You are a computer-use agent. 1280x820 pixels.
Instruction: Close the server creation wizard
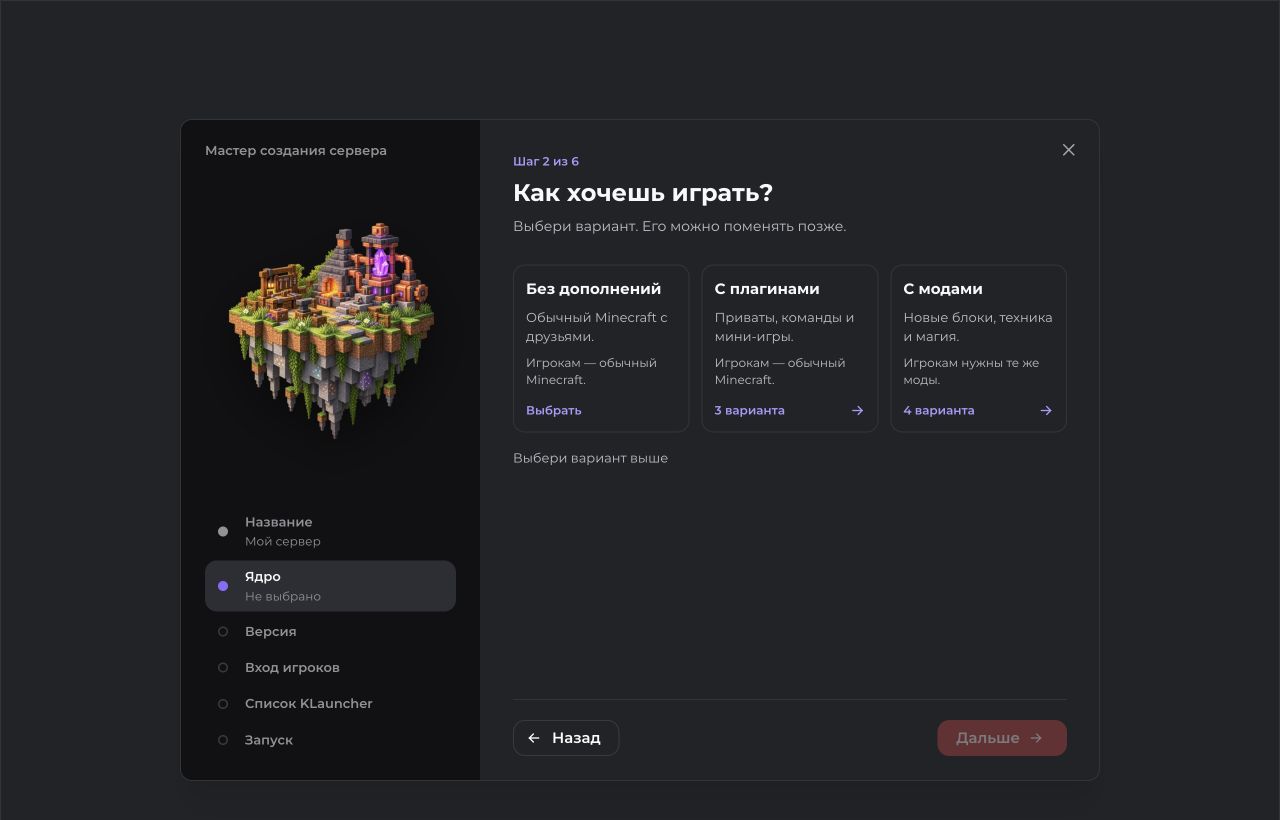(x=1068, y=150)
